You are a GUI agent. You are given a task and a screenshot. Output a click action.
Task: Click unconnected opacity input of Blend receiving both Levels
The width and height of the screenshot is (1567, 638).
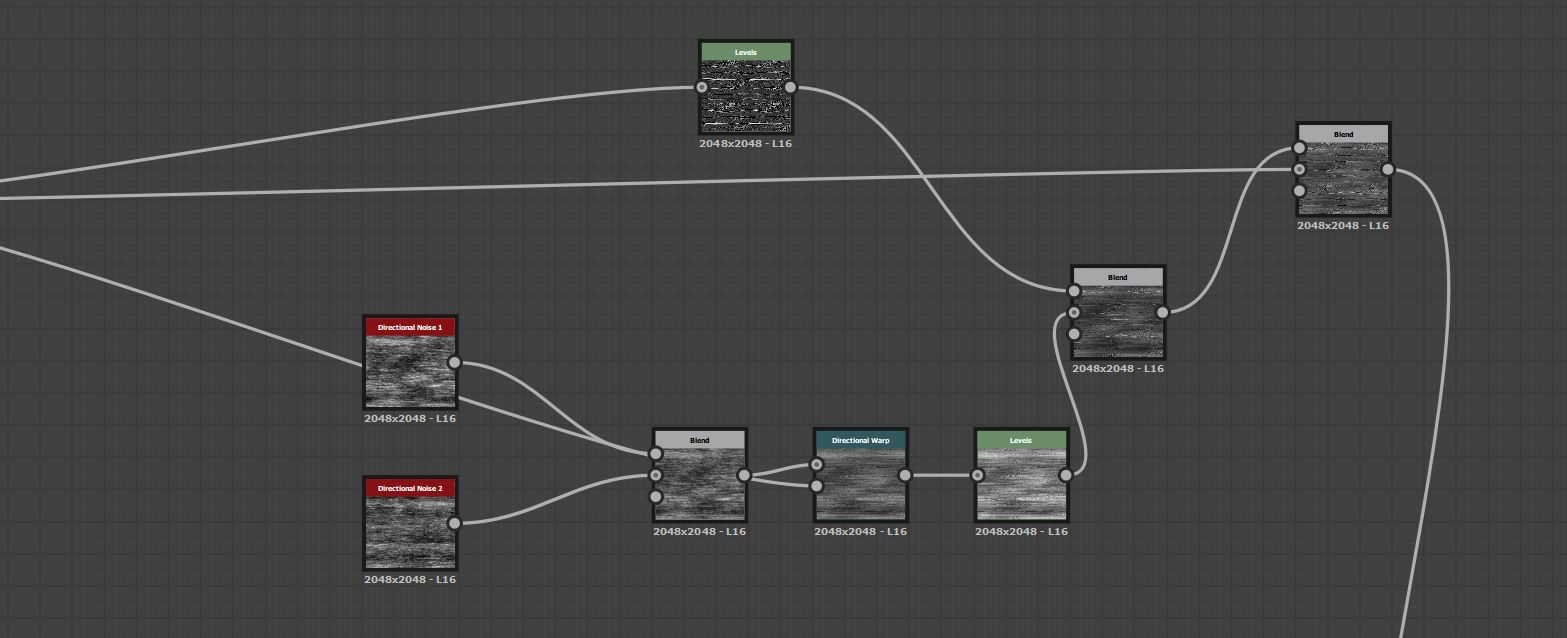coord(1074,334)
